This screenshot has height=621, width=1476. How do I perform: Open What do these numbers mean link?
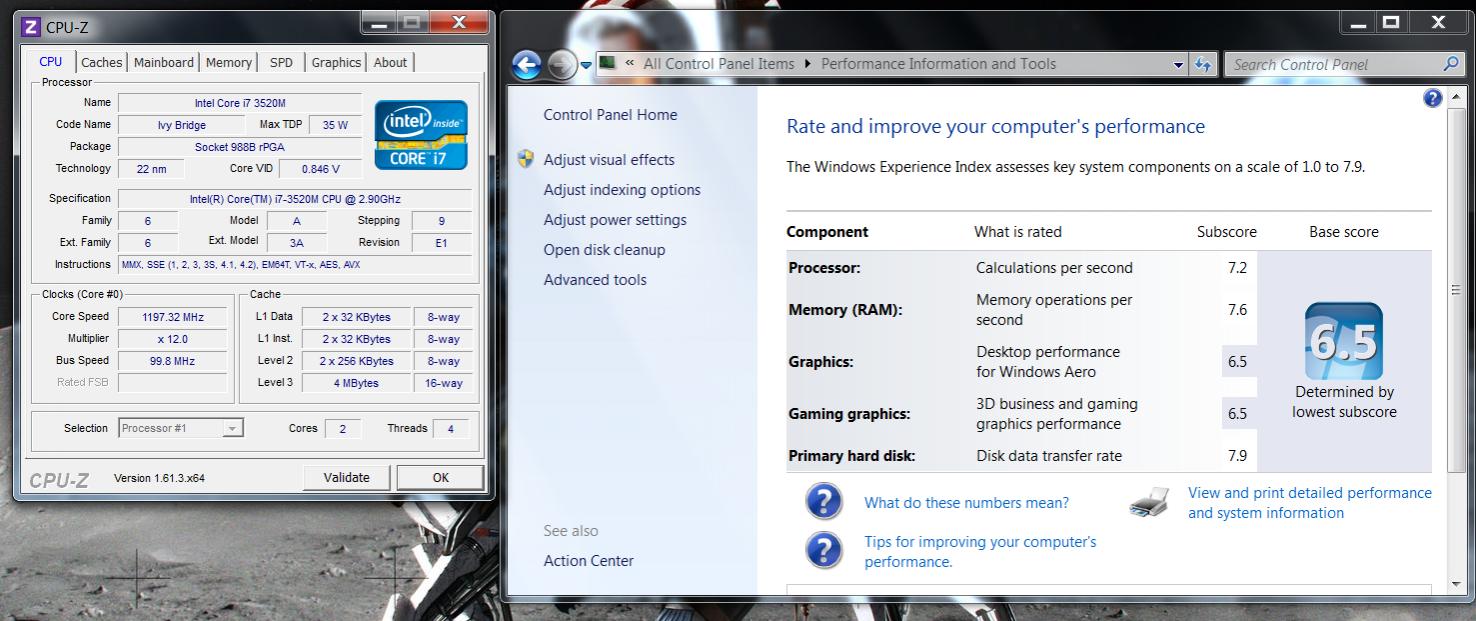[x=966, y=502]
